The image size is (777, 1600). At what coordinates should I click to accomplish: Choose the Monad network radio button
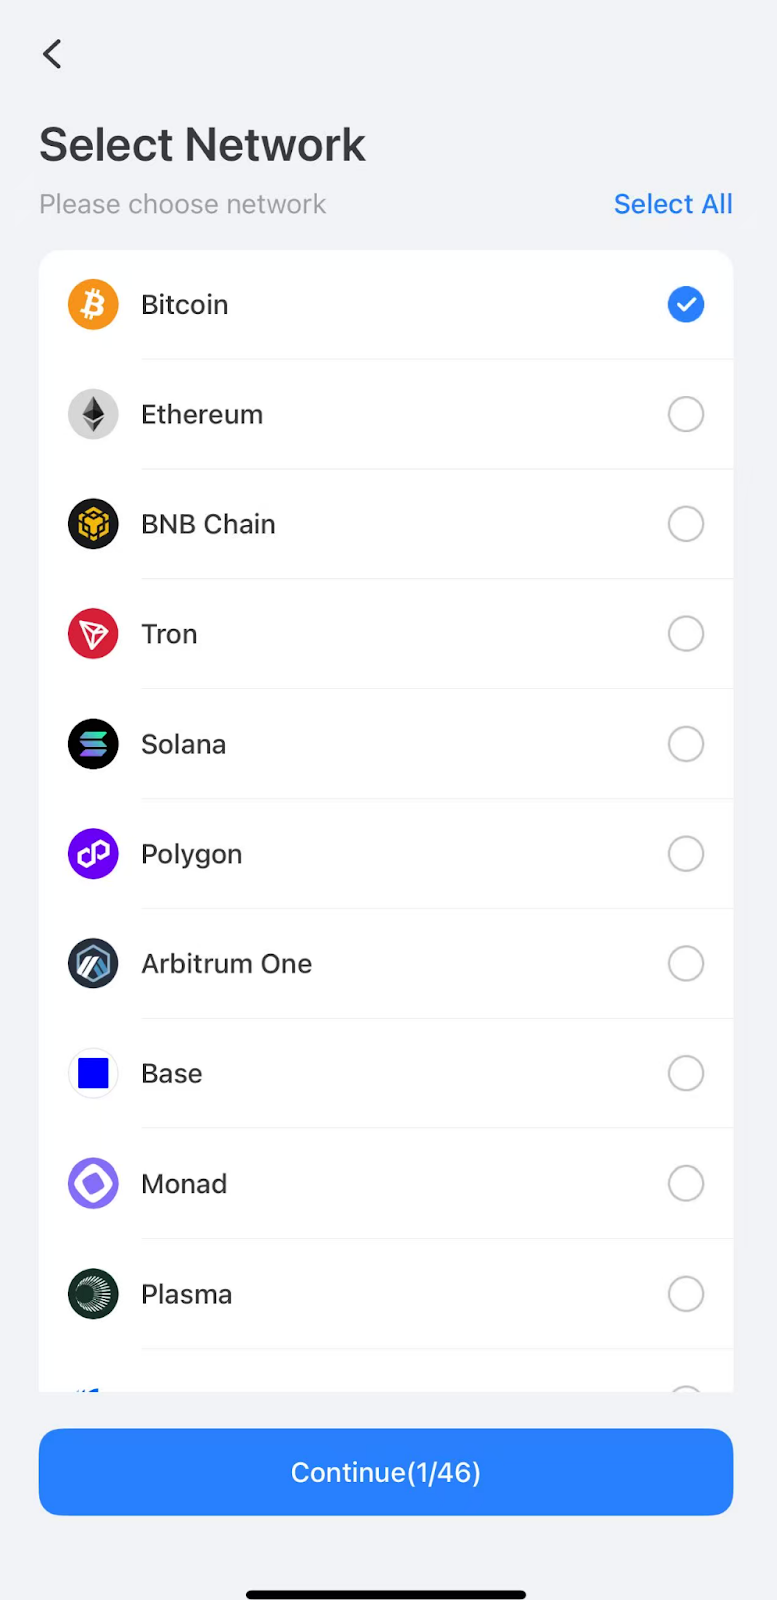[x=686, y=1184]
